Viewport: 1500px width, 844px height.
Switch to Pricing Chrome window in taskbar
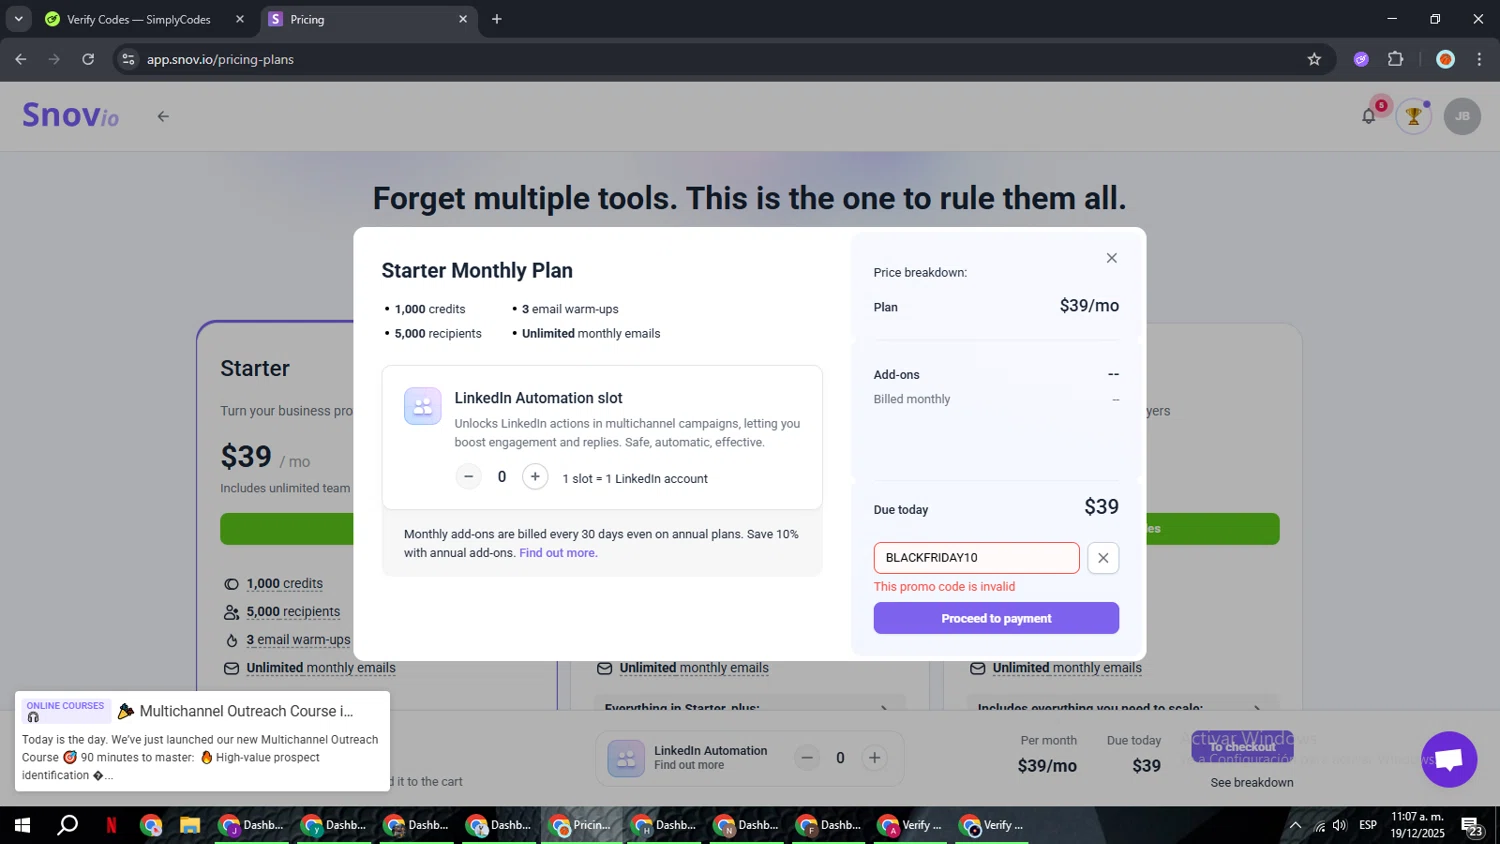[x=582, y=825]
